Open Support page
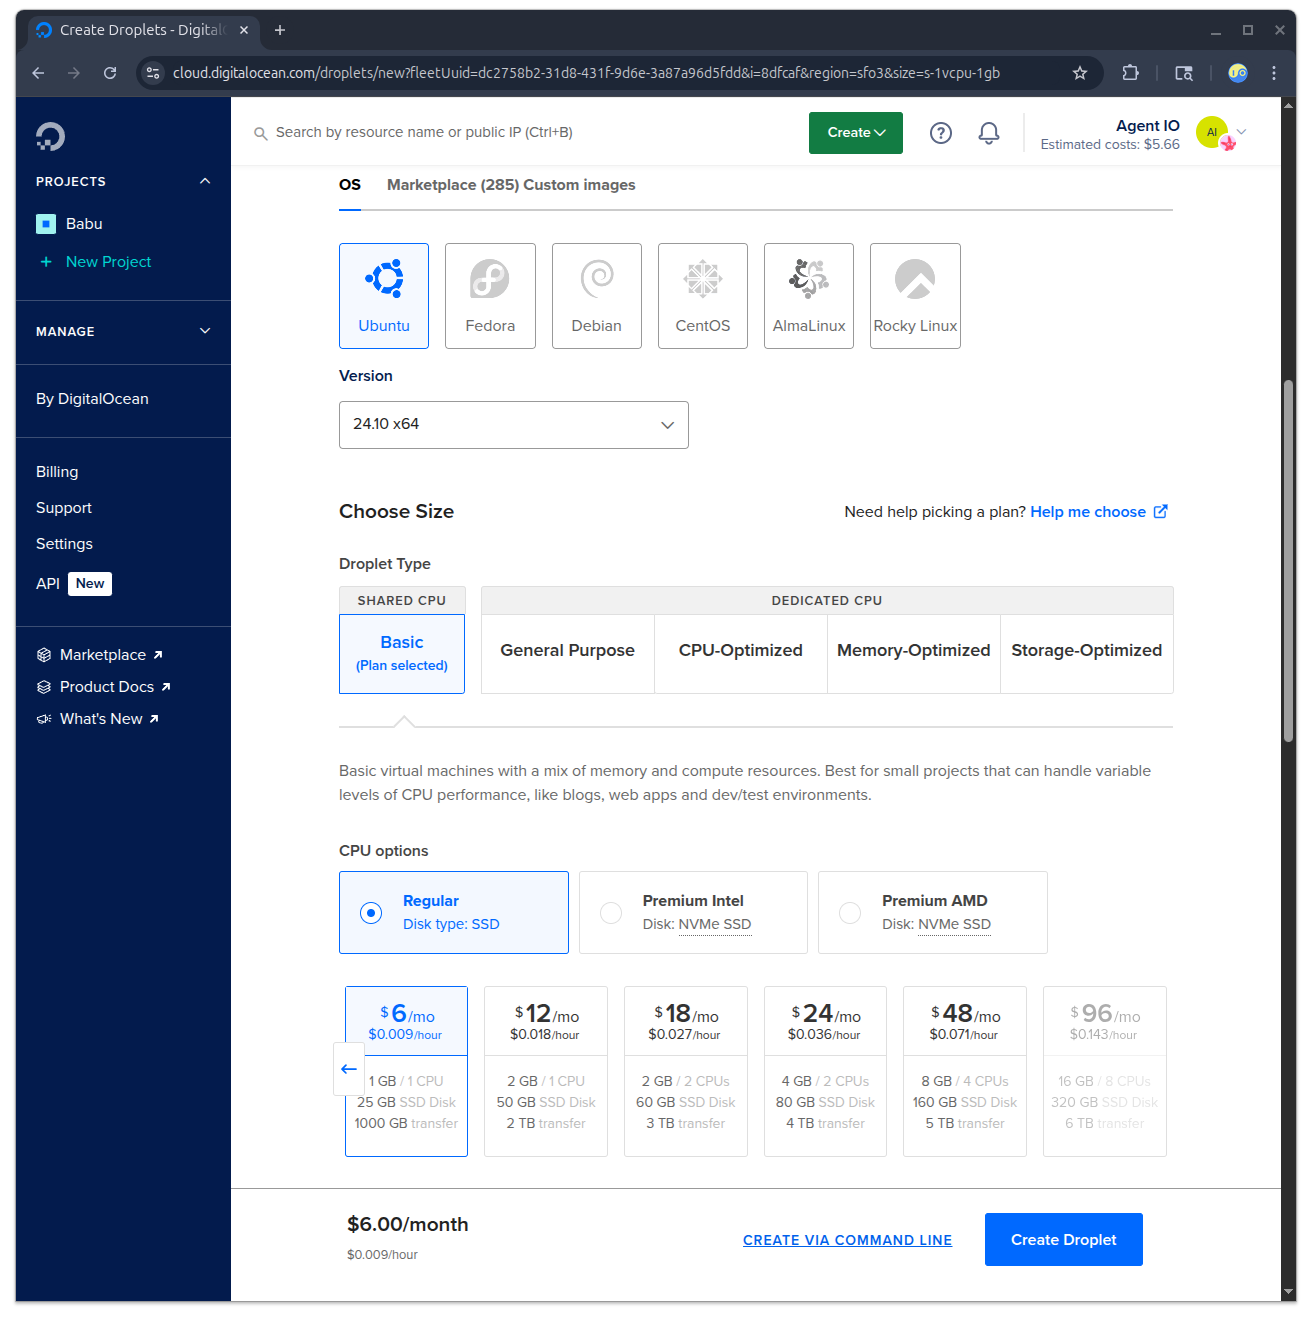This screenshot has height=1333, width=1312. pos(64,508)
